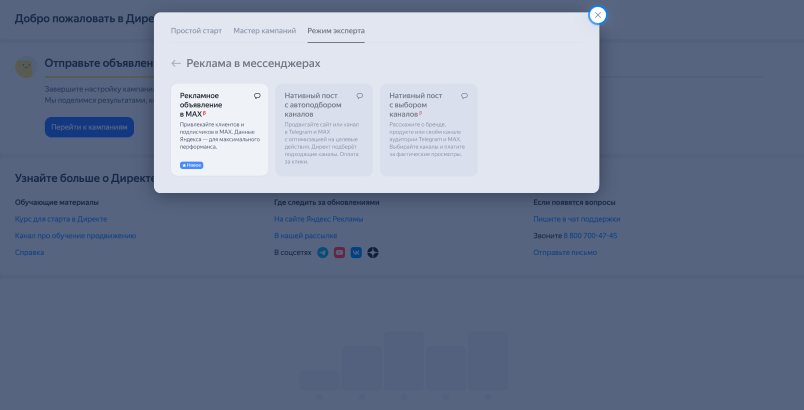Open На сайте Яндекс Рекламы link

click(318, 219)
